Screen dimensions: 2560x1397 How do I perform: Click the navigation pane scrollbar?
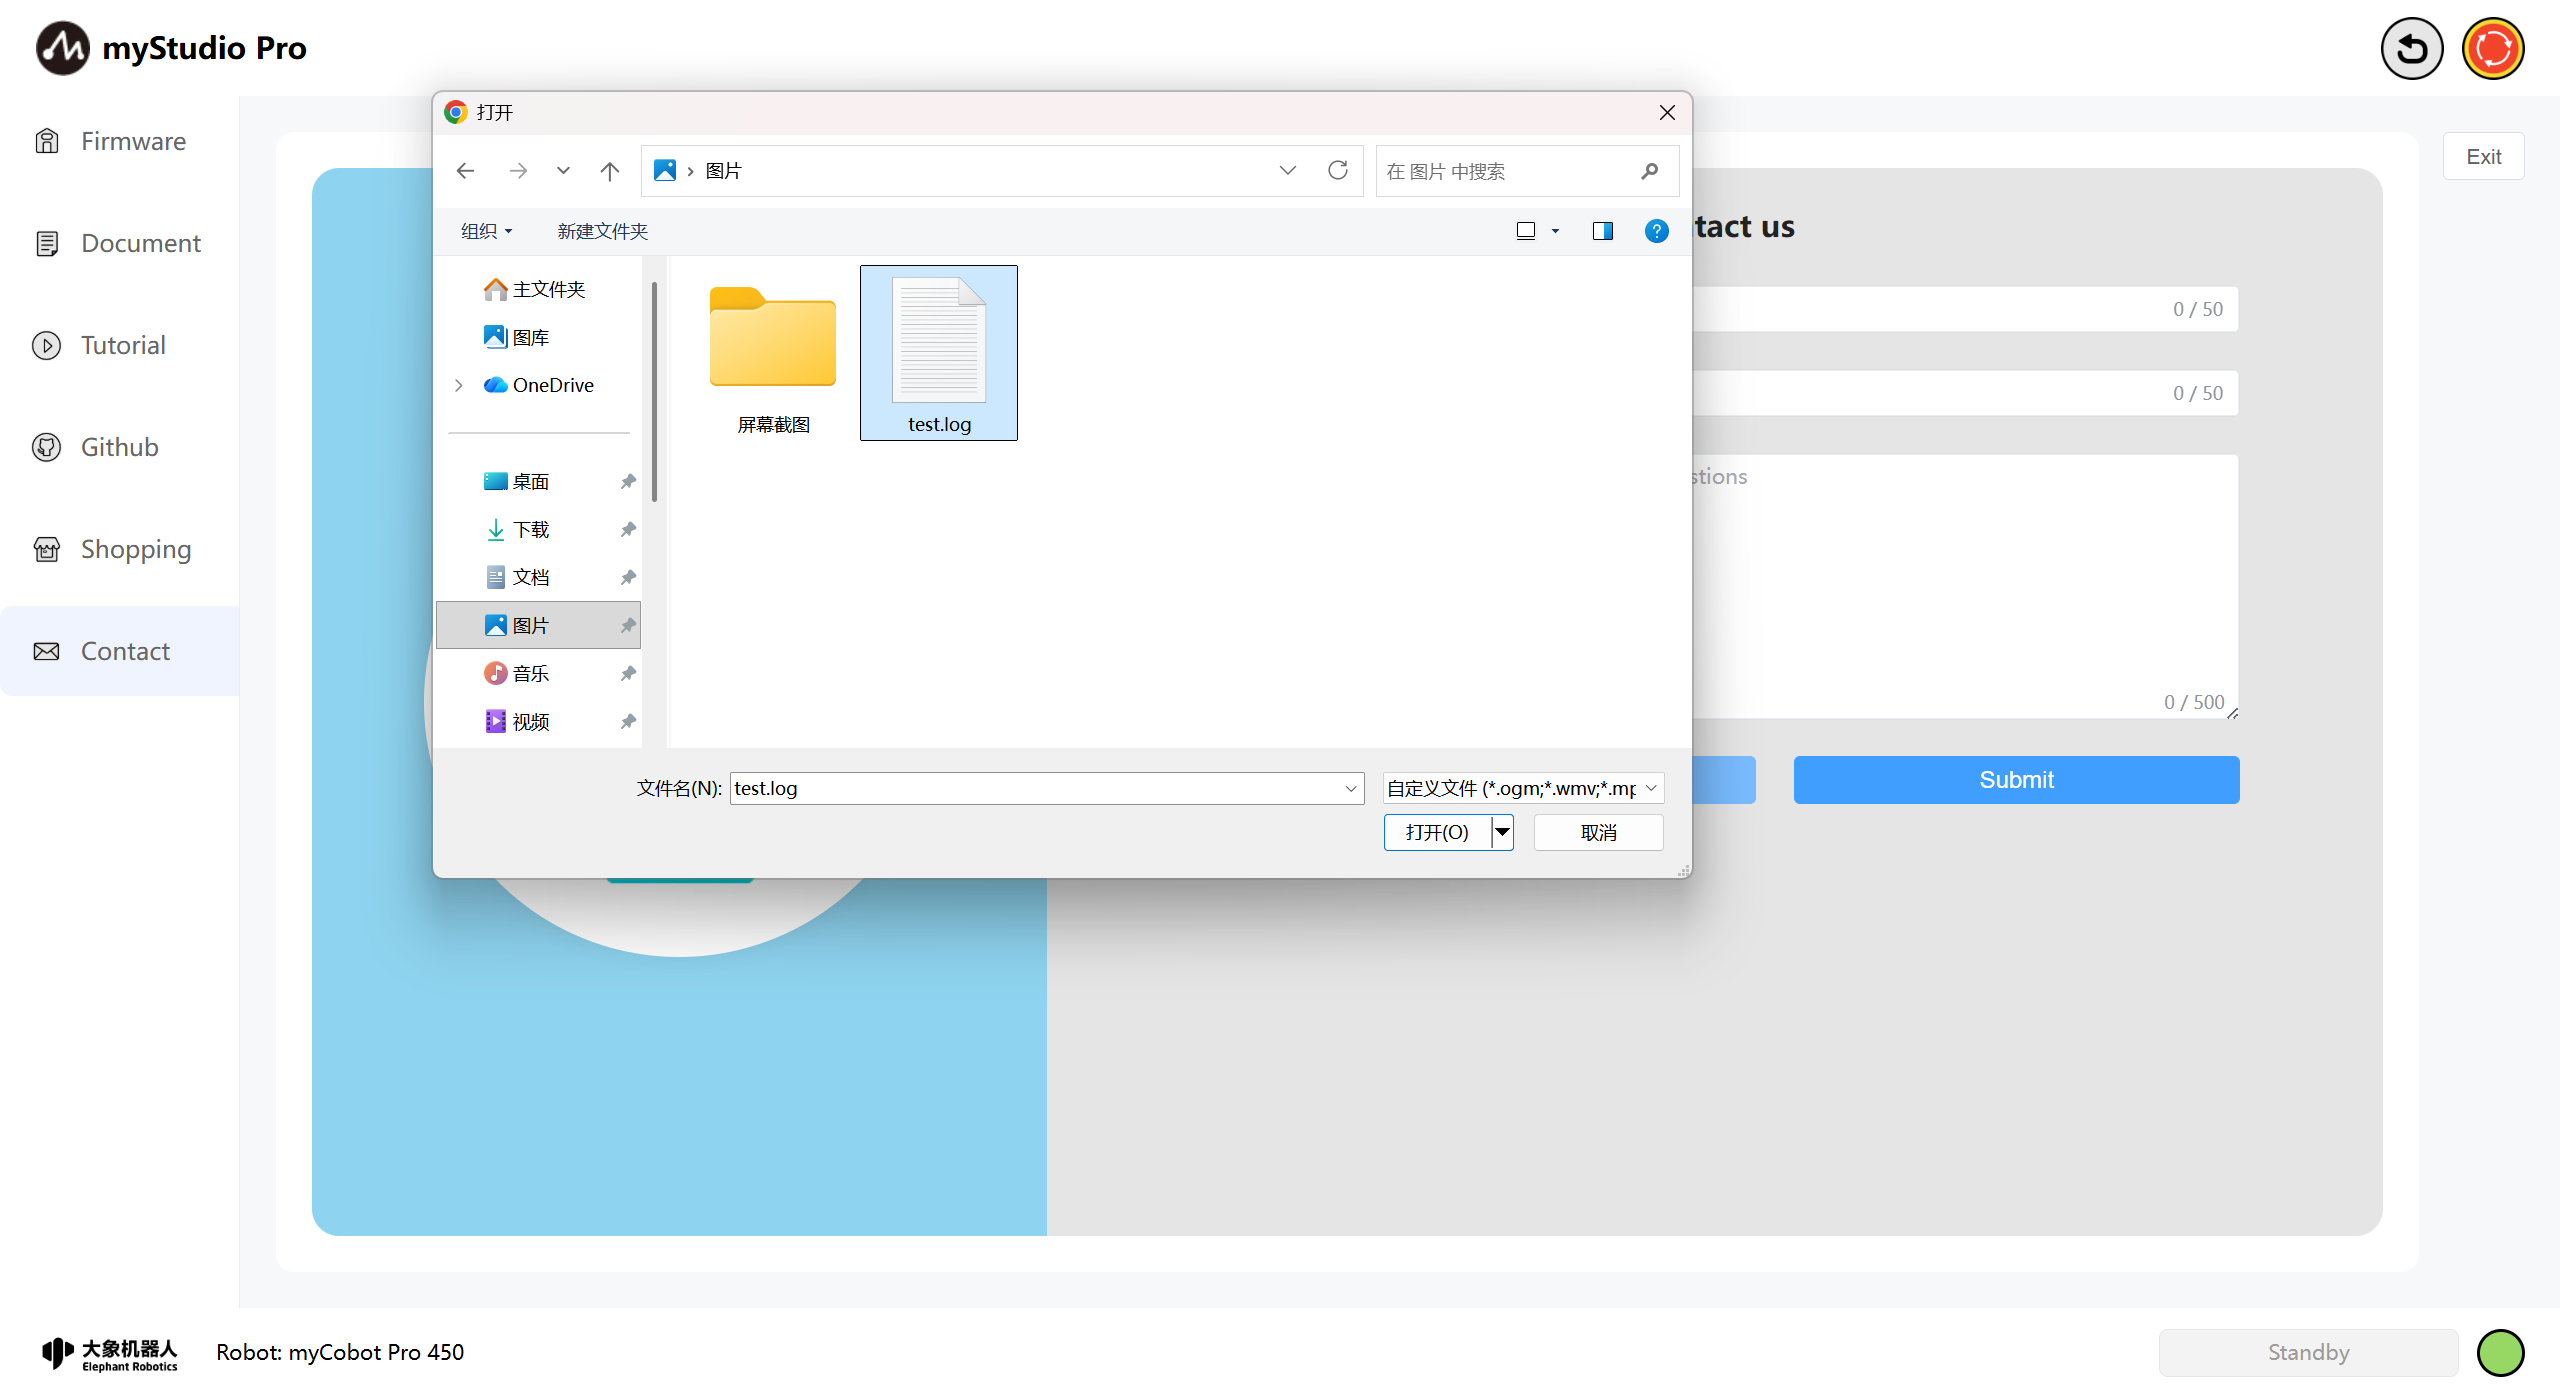click(x=654, y=390)
